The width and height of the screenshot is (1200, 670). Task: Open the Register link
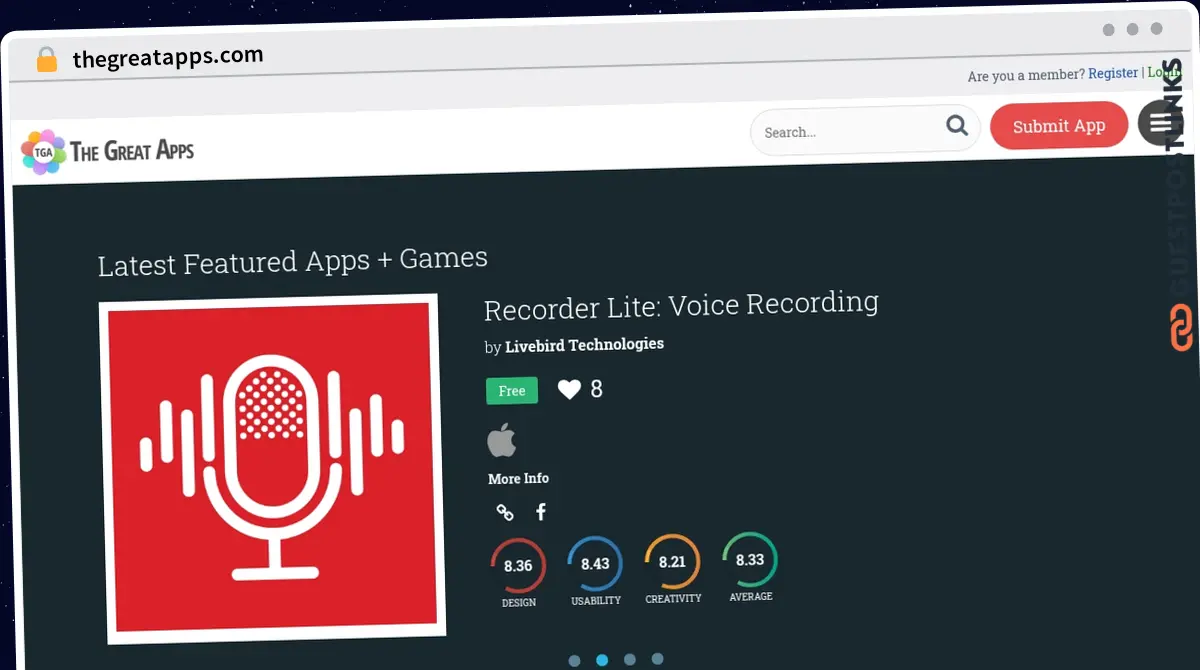(1113, 73)
